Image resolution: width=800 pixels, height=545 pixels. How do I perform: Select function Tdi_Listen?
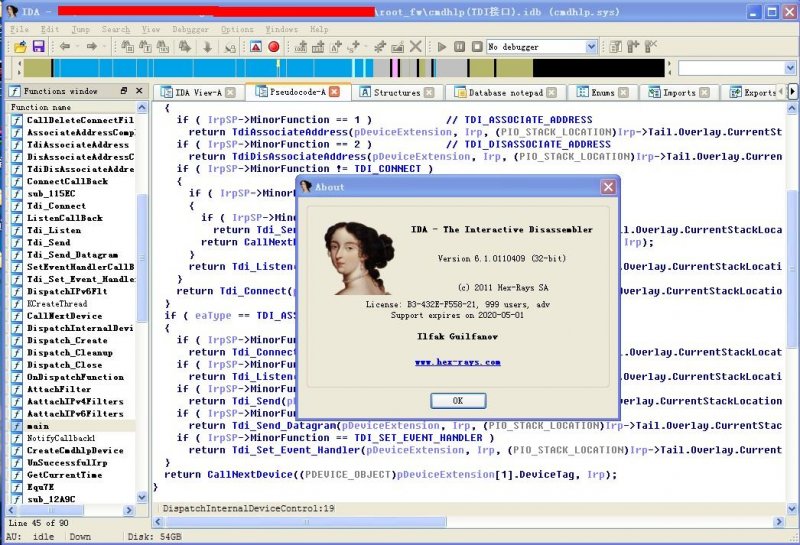tap(54, 230)
